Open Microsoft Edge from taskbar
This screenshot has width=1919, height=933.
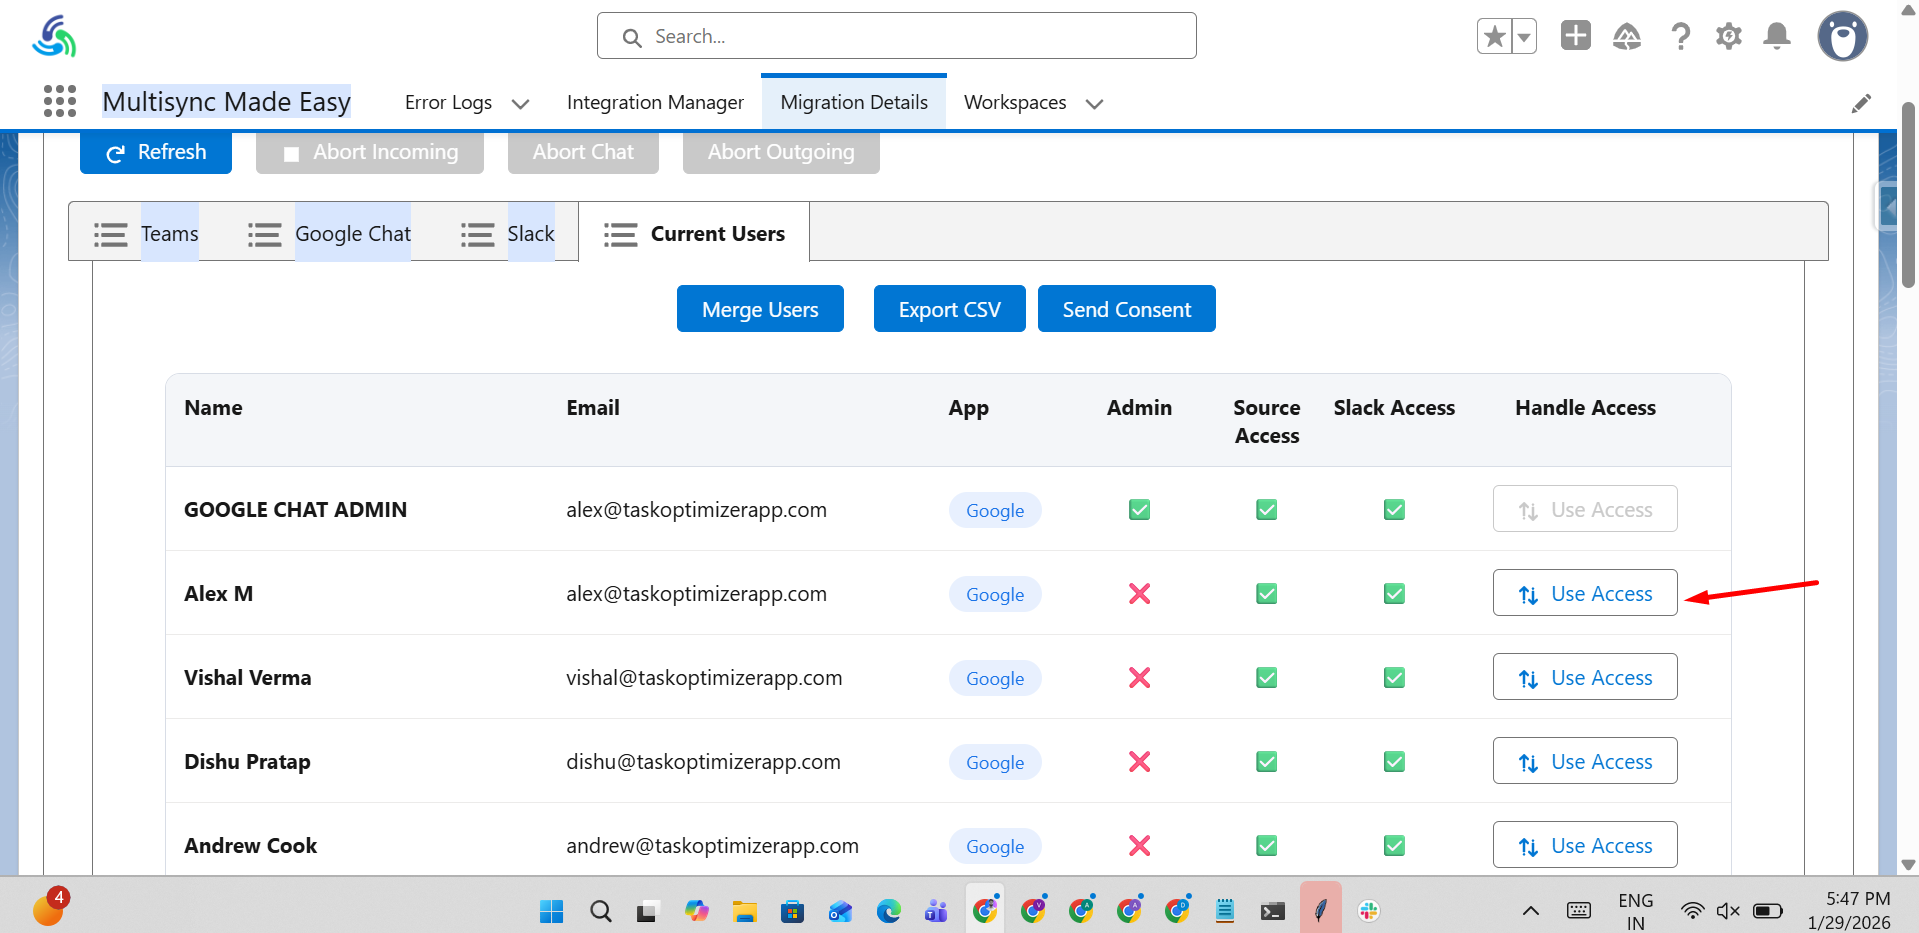[x=888, y=911]
